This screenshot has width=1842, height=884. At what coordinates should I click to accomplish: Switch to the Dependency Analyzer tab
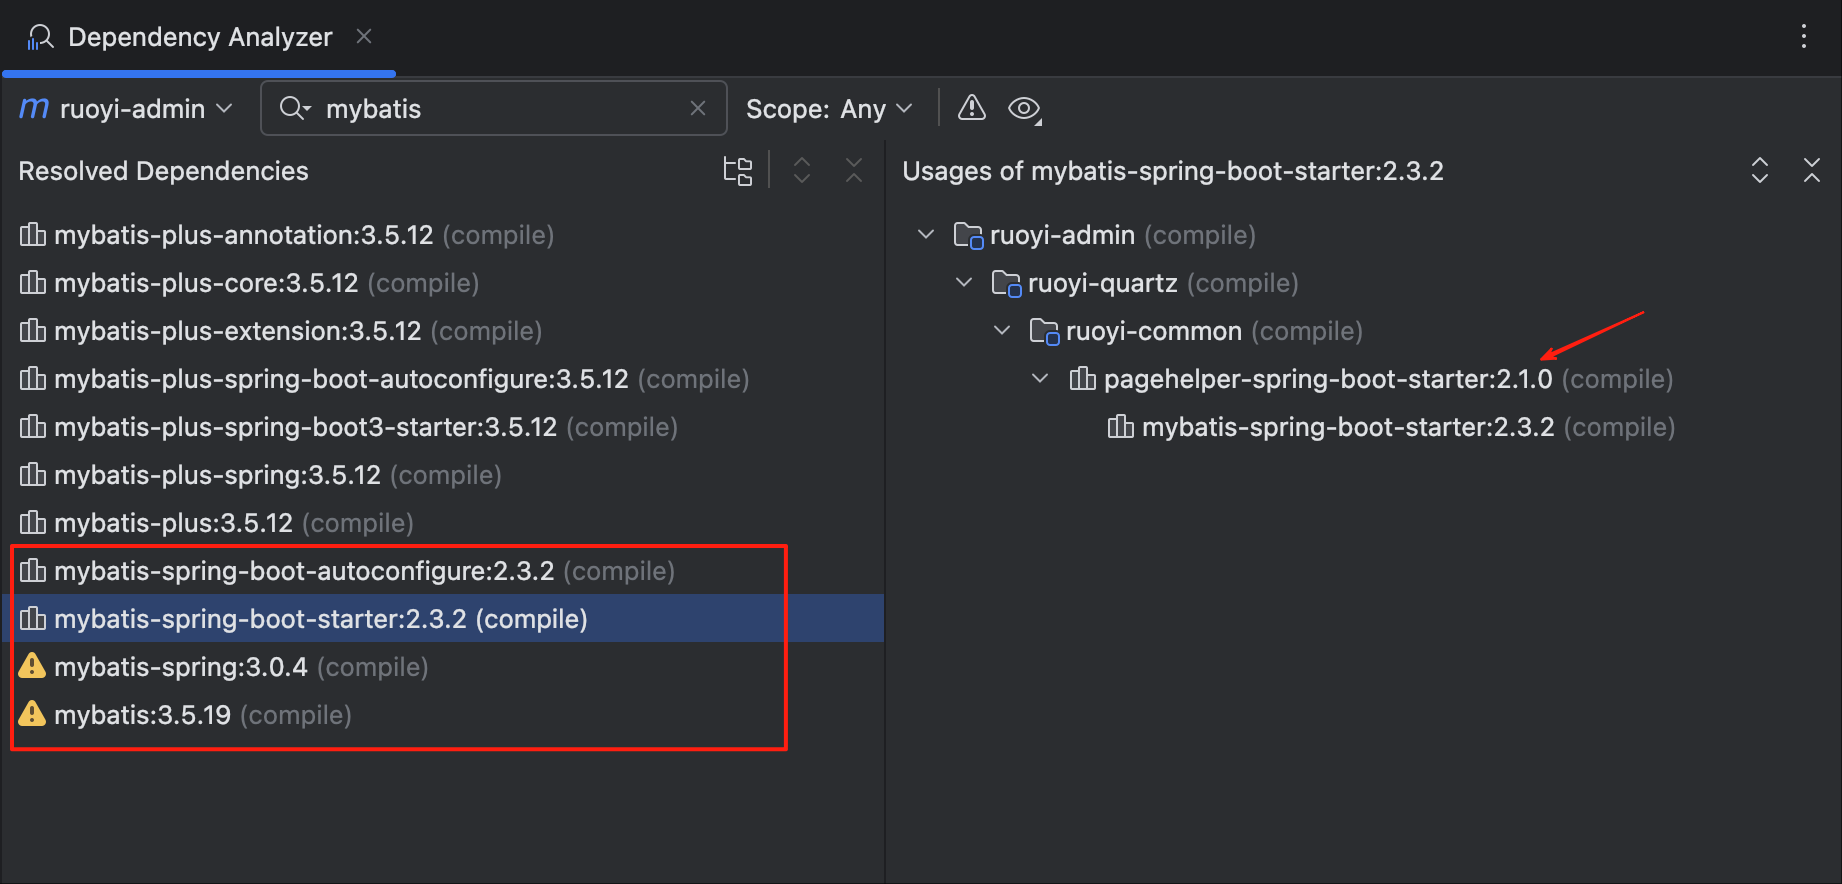click(x=199, y=37)
